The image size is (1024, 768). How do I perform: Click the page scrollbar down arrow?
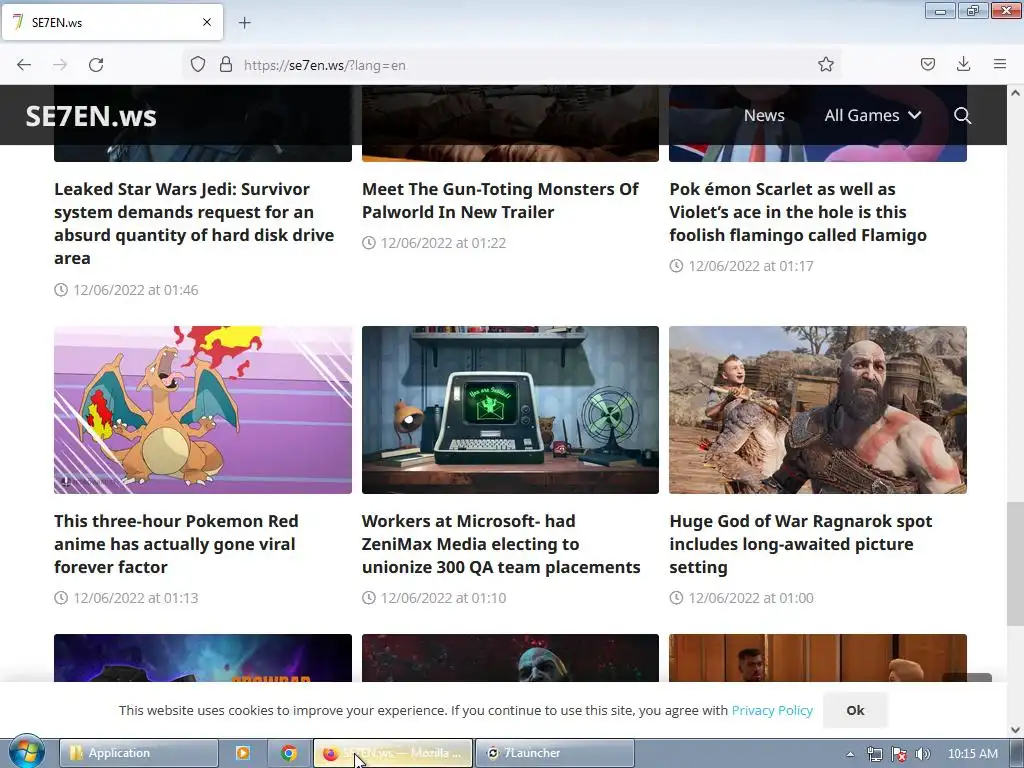coord(1015,730)
